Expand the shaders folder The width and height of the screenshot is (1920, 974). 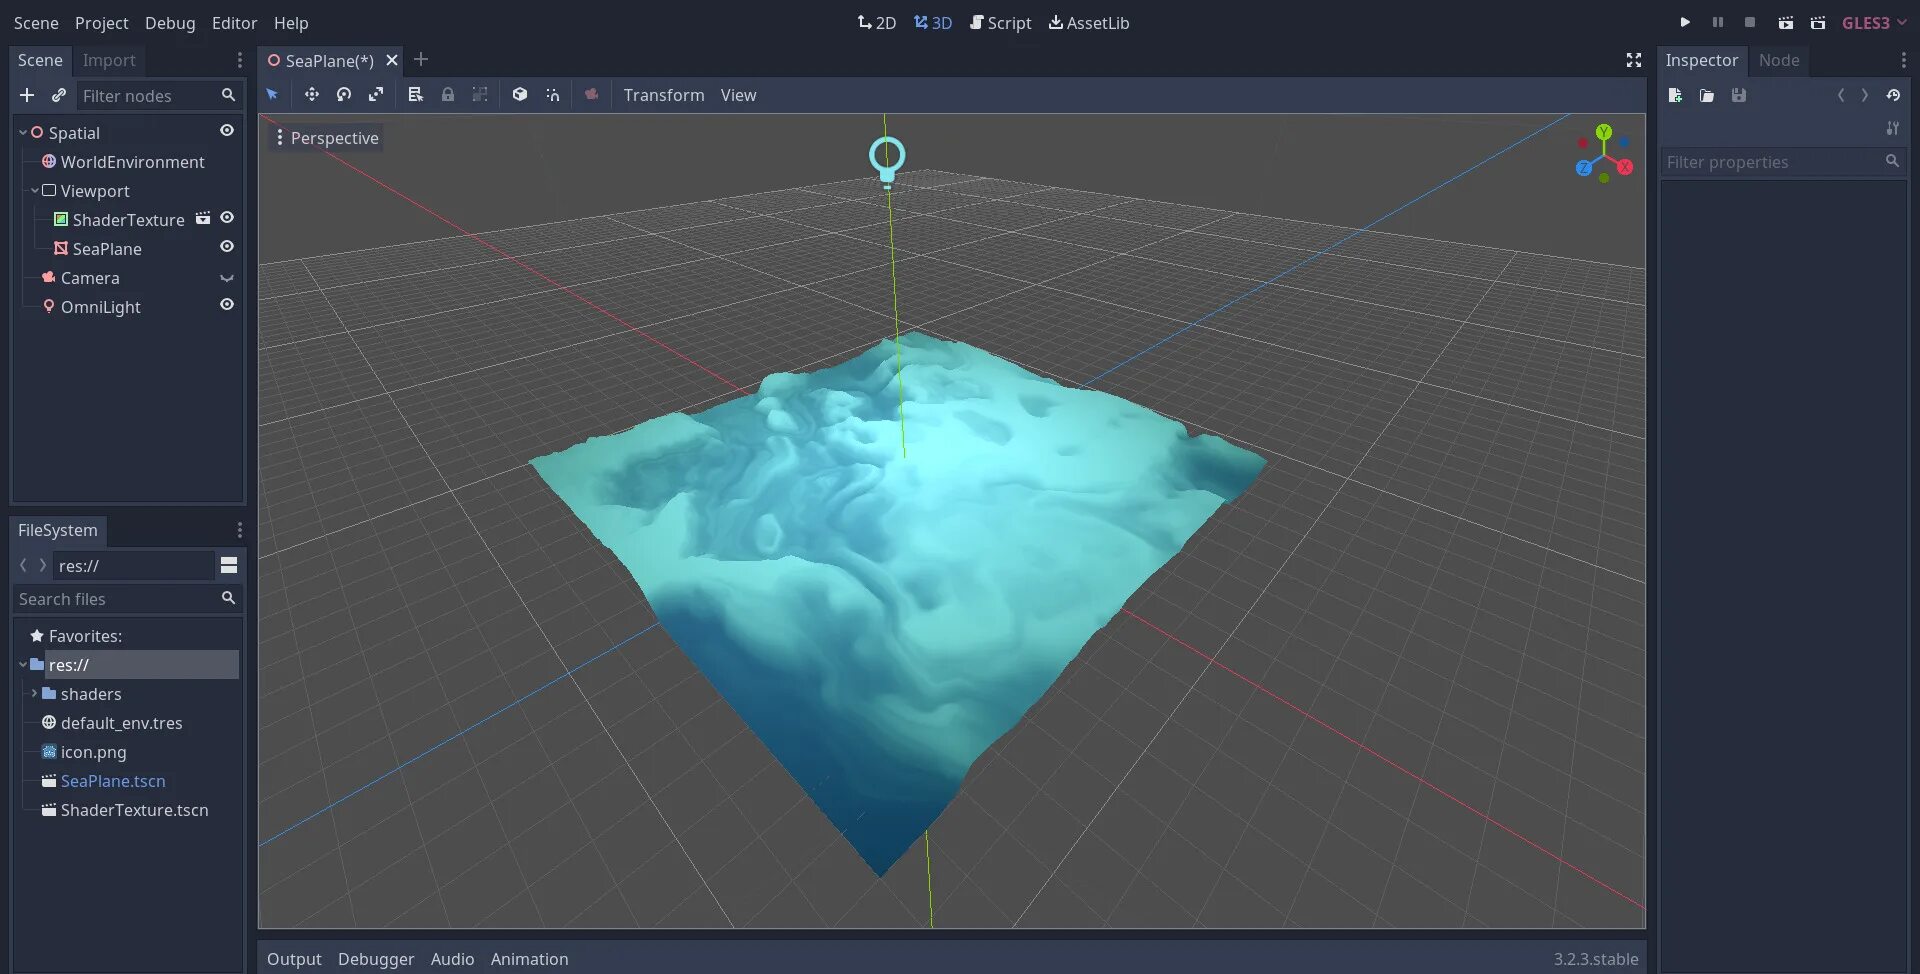(x=35, y=693)
